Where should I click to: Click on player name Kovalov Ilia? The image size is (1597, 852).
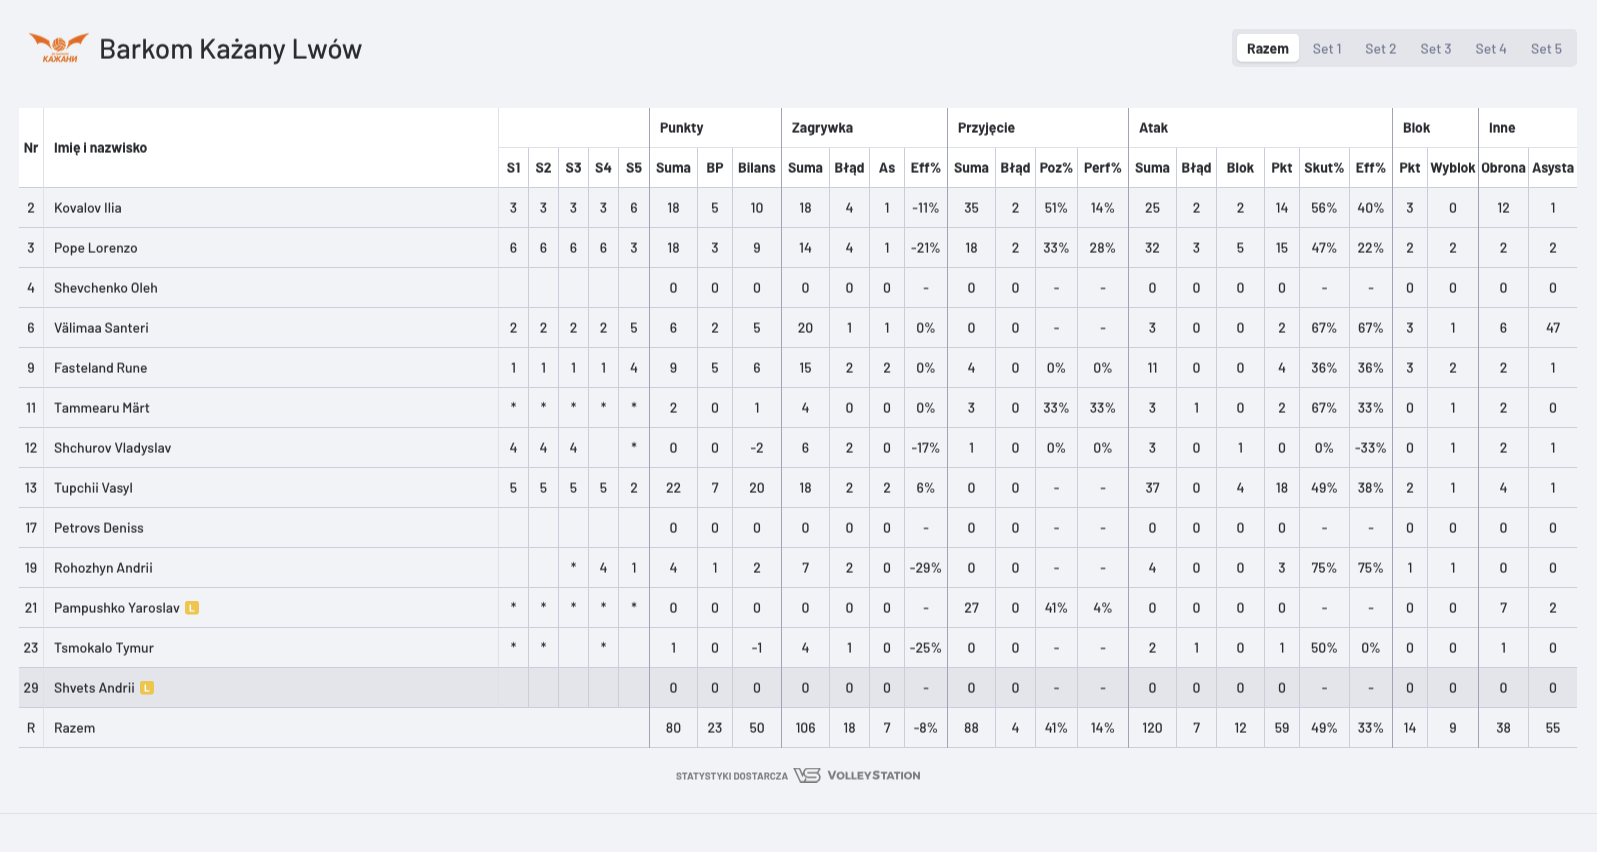pyautogui.click(x=88, y=208)
